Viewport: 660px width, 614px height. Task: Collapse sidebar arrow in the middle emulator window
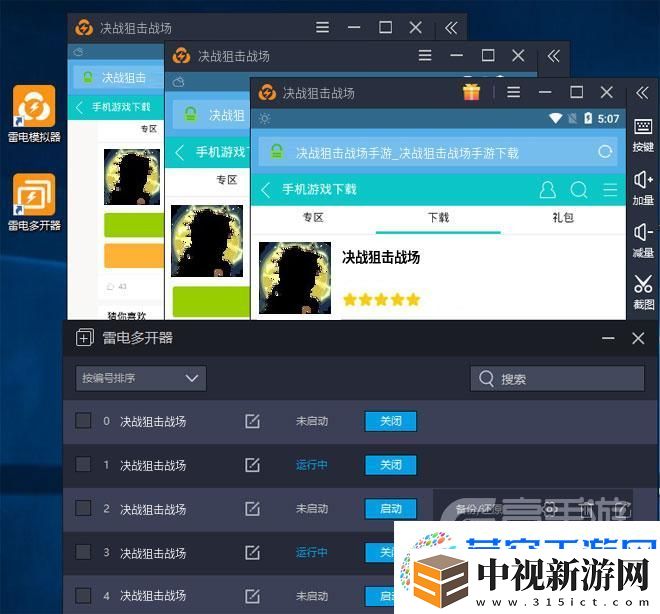(x=553, y=56)
